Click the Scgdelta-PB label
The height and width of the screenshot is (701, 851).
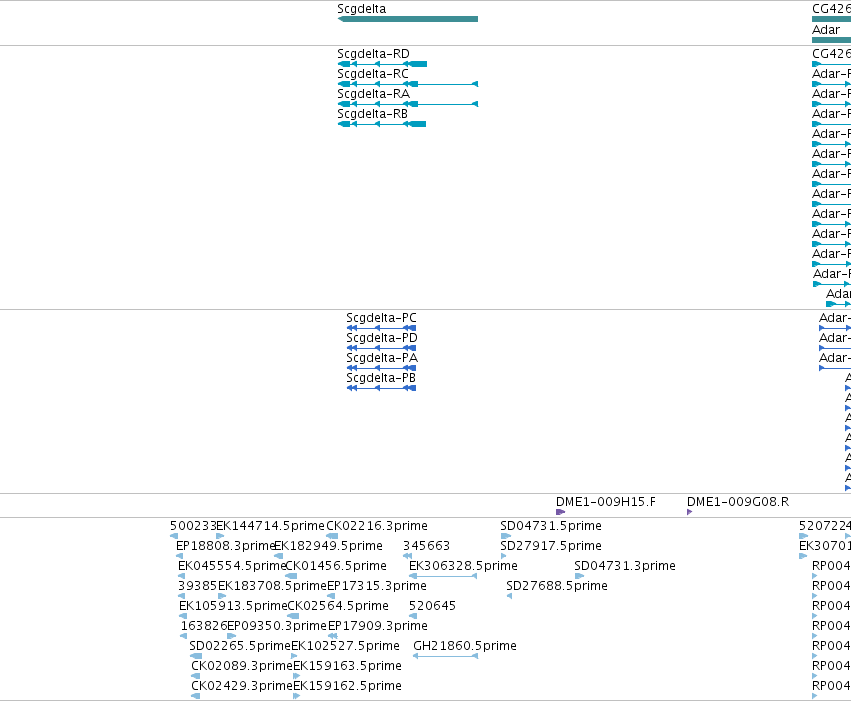click(x=381, y=378)
